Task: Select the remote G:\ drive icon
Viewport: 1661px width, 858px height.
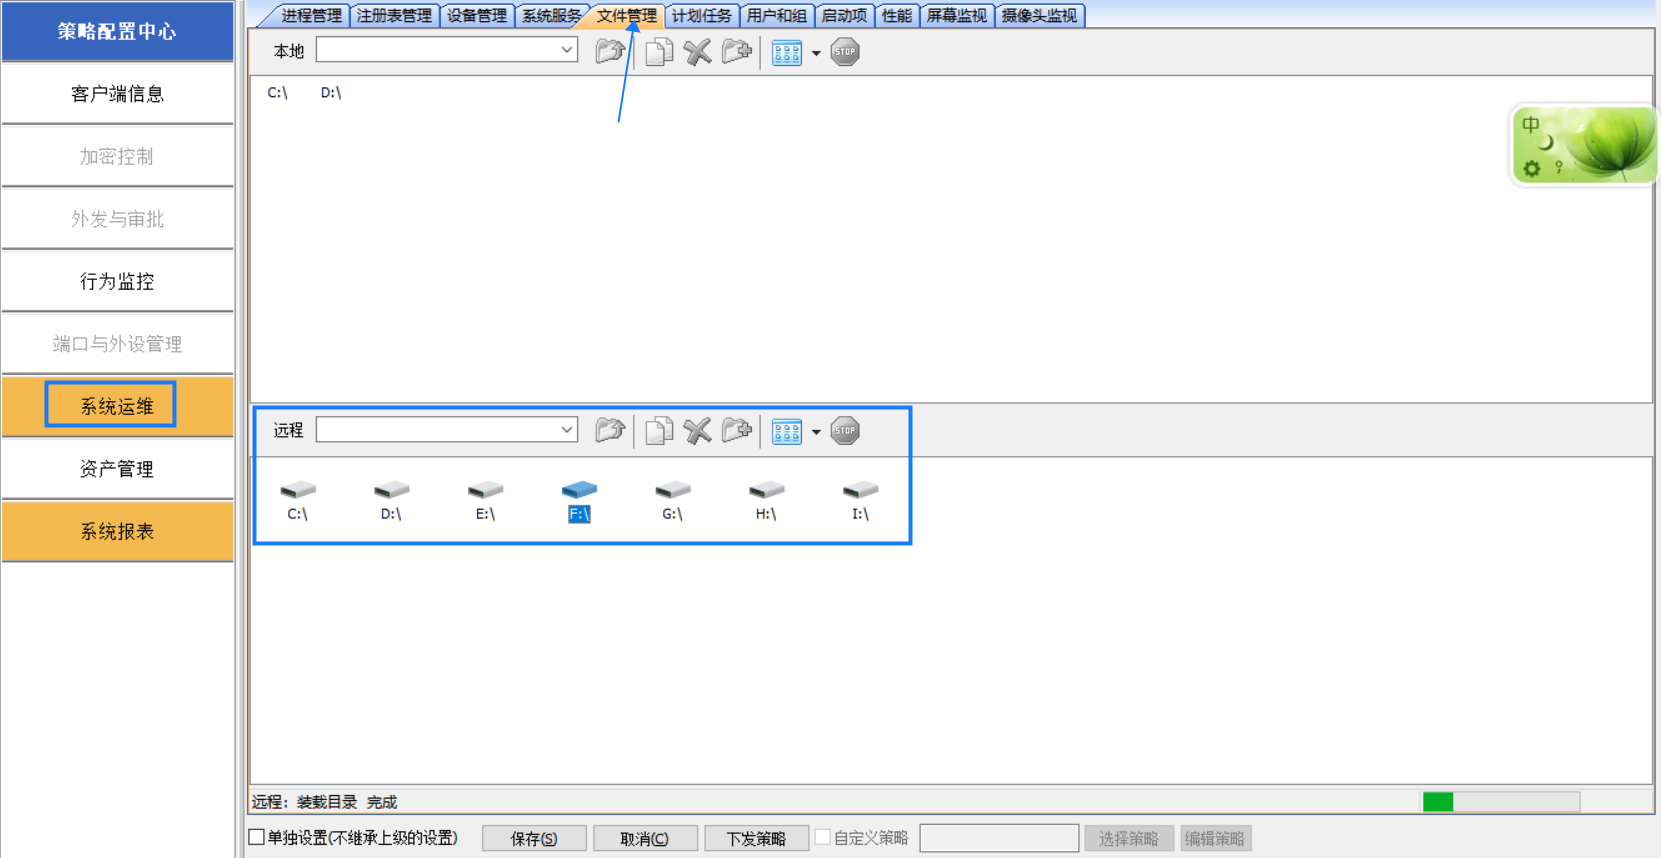Action: coord(672,499)
